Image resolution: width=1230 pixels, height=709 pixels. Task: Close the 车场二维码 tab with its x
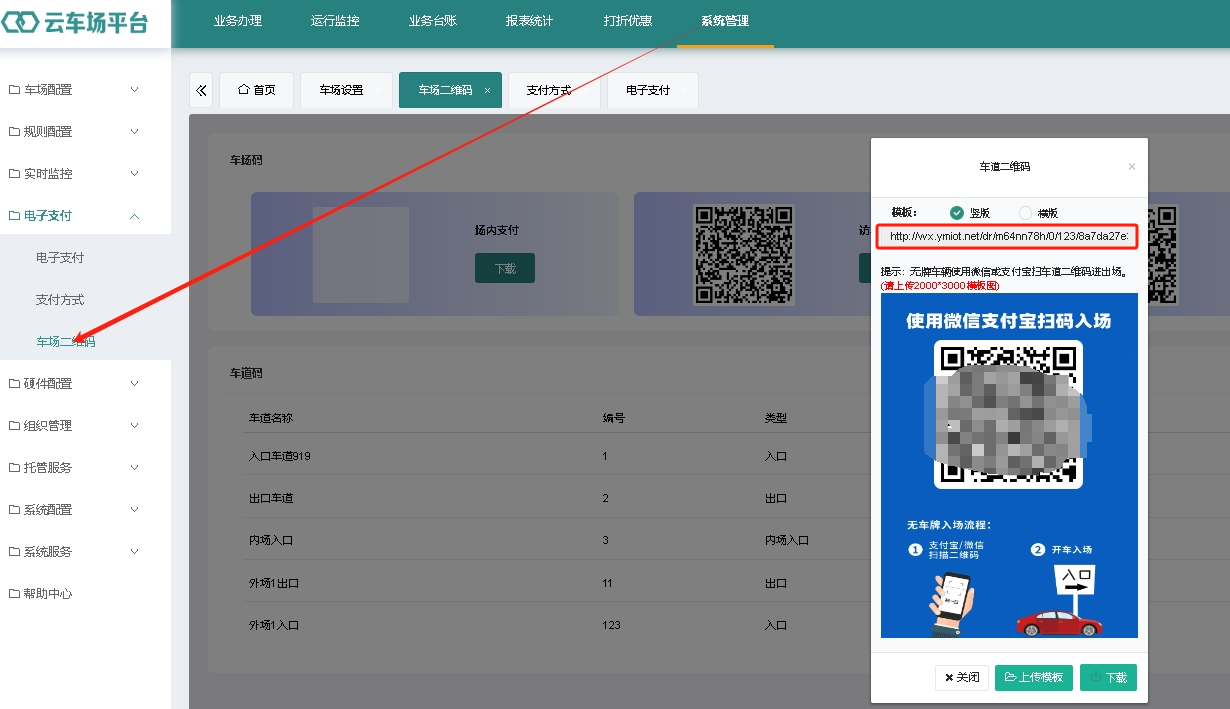coord(487,90)
